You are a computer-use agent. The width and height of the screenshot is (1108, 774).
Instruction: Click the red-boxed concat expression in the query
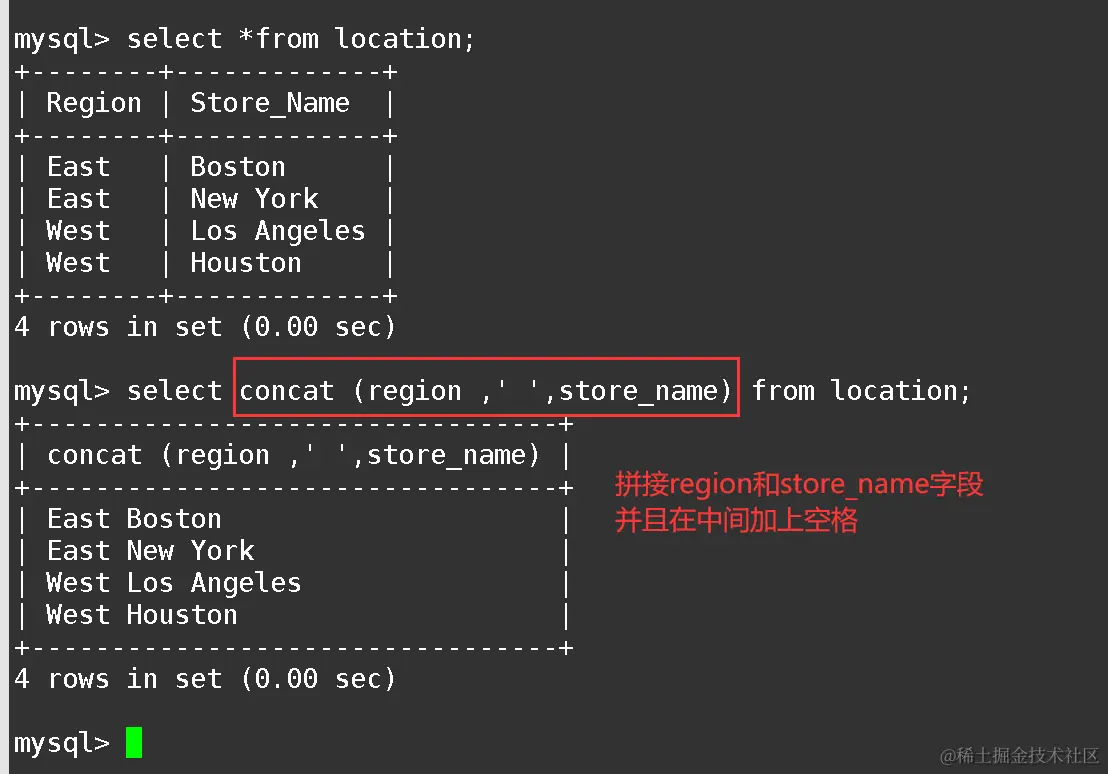tap(486, 391)
